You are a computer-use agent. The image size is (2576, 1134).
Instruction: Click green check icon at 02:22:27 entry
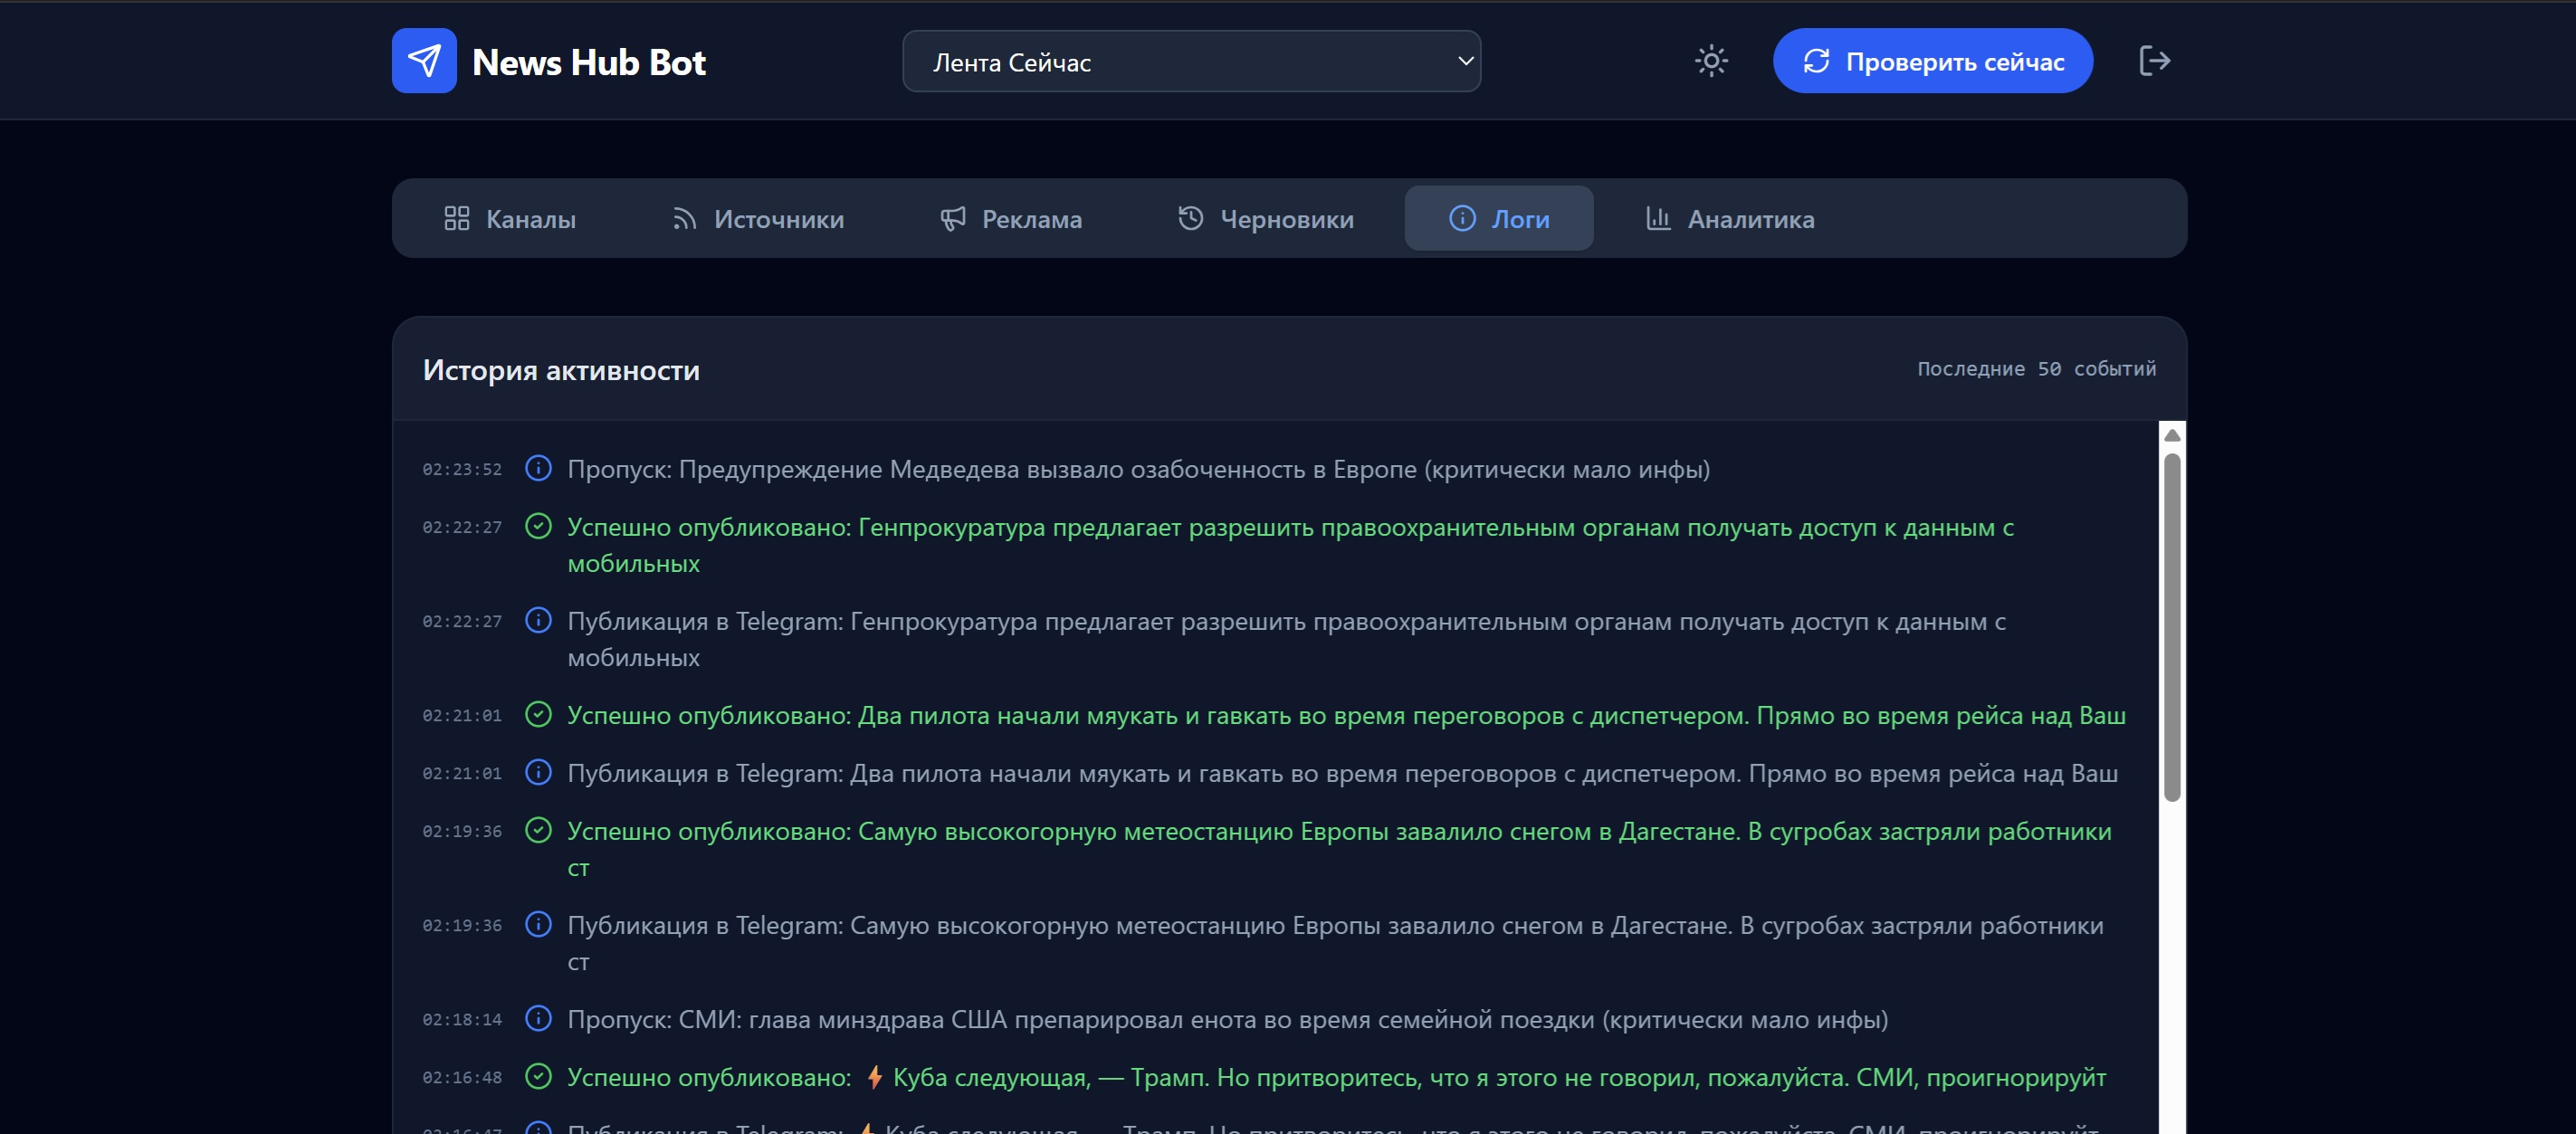click(x=538, y=526)
